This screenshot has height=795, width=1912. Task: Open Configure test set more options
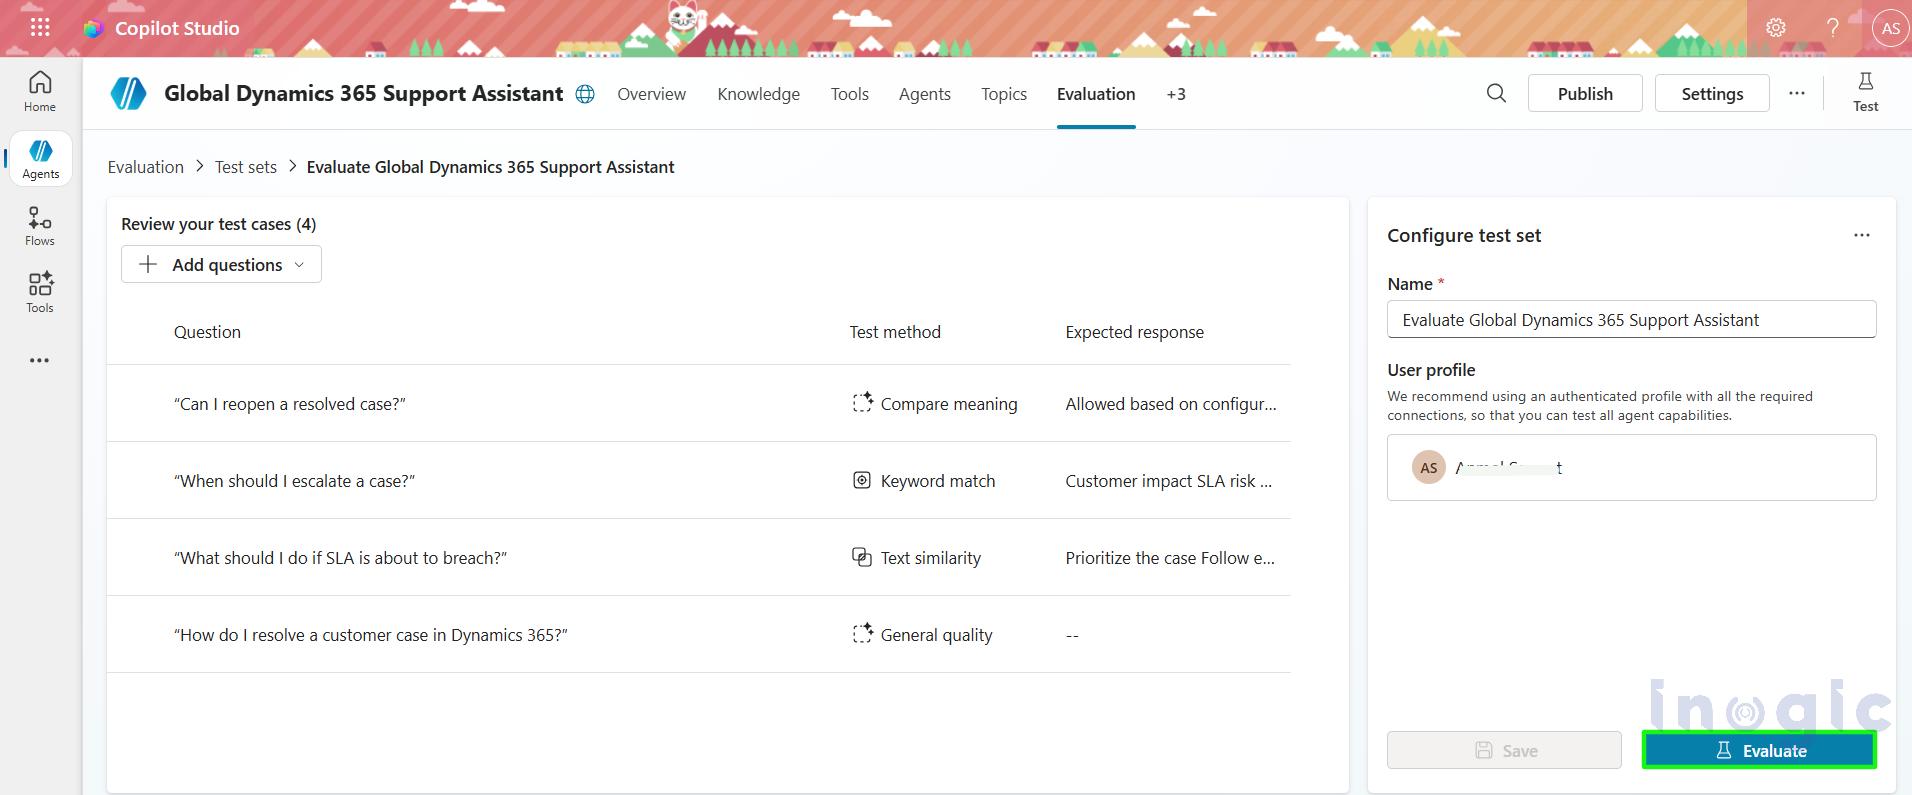click(1861, 235)
